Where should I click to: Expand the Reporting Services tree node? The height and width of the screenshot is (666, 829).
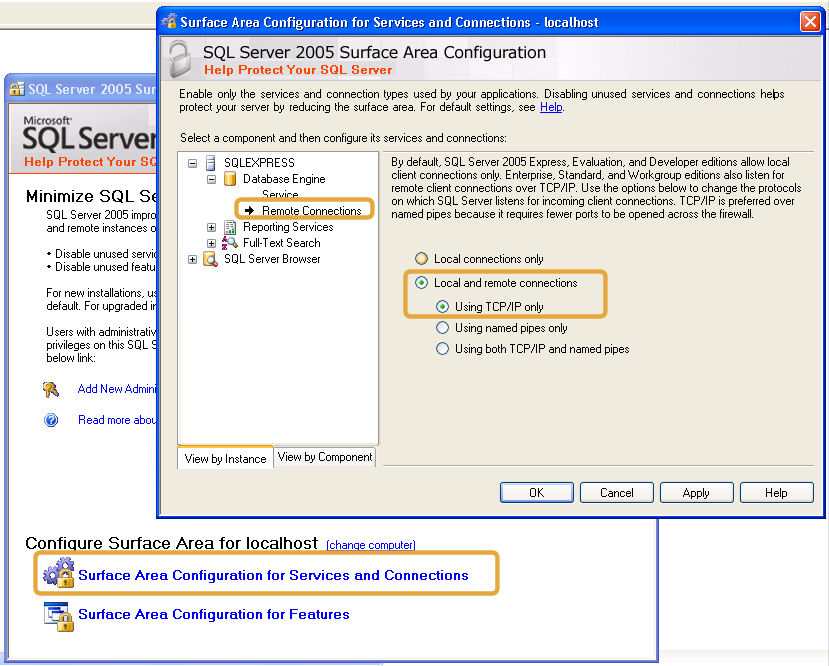212,227
